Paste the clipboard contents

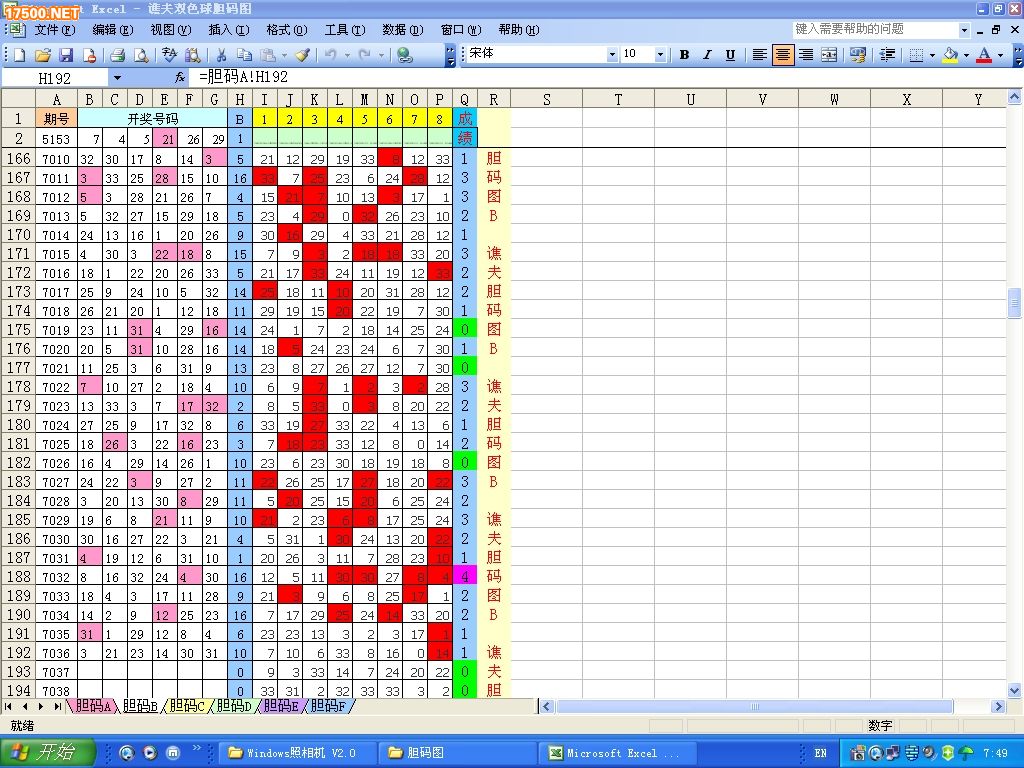point(268,55)
